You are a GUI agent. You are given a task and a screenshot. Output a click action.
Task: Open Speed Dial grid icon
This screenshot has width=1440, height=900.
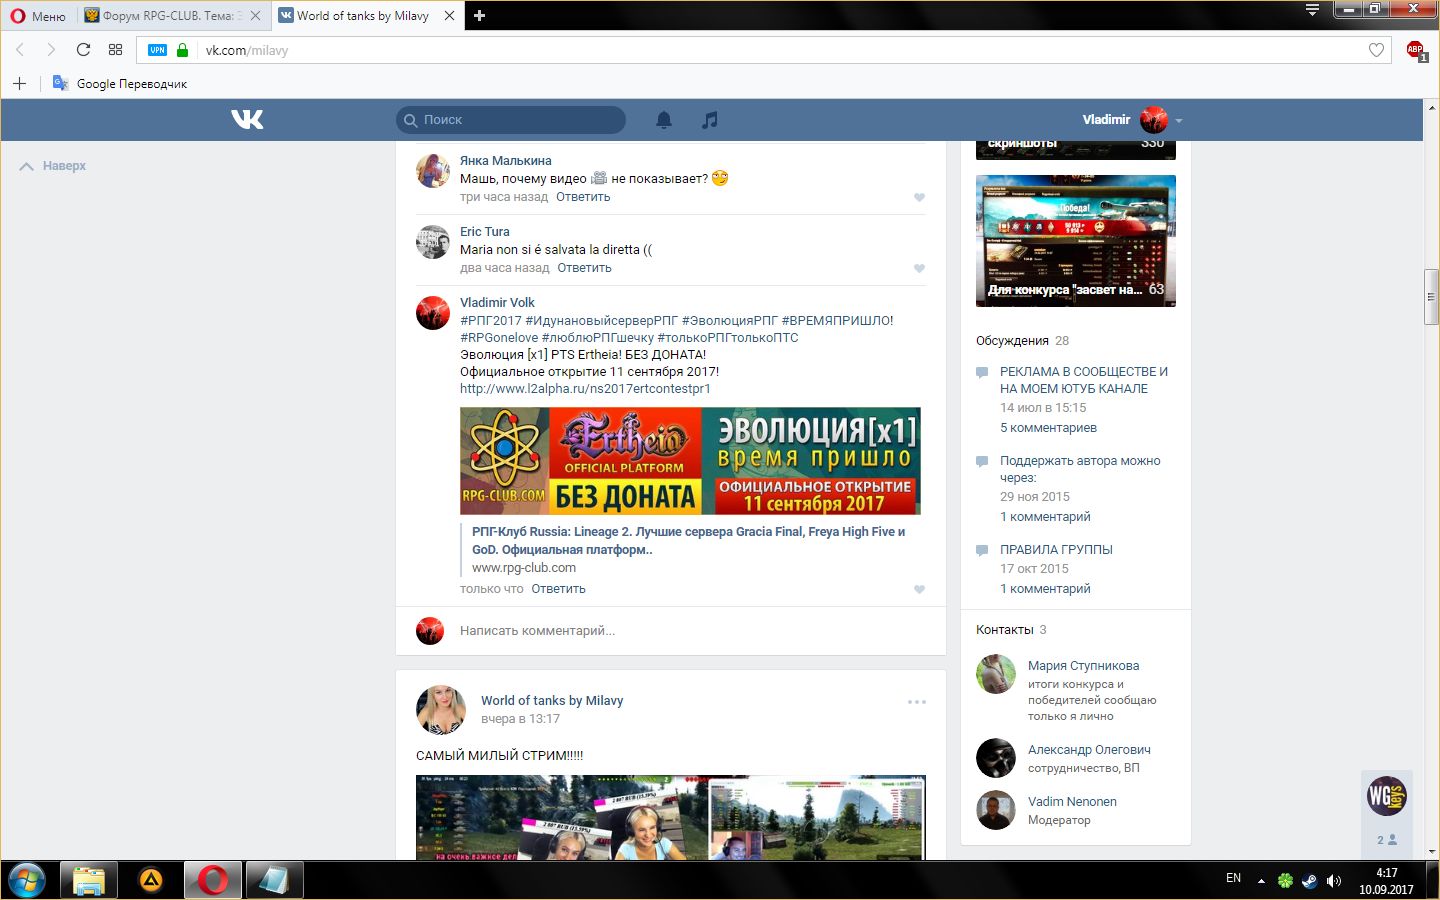(x=115, y=49)
